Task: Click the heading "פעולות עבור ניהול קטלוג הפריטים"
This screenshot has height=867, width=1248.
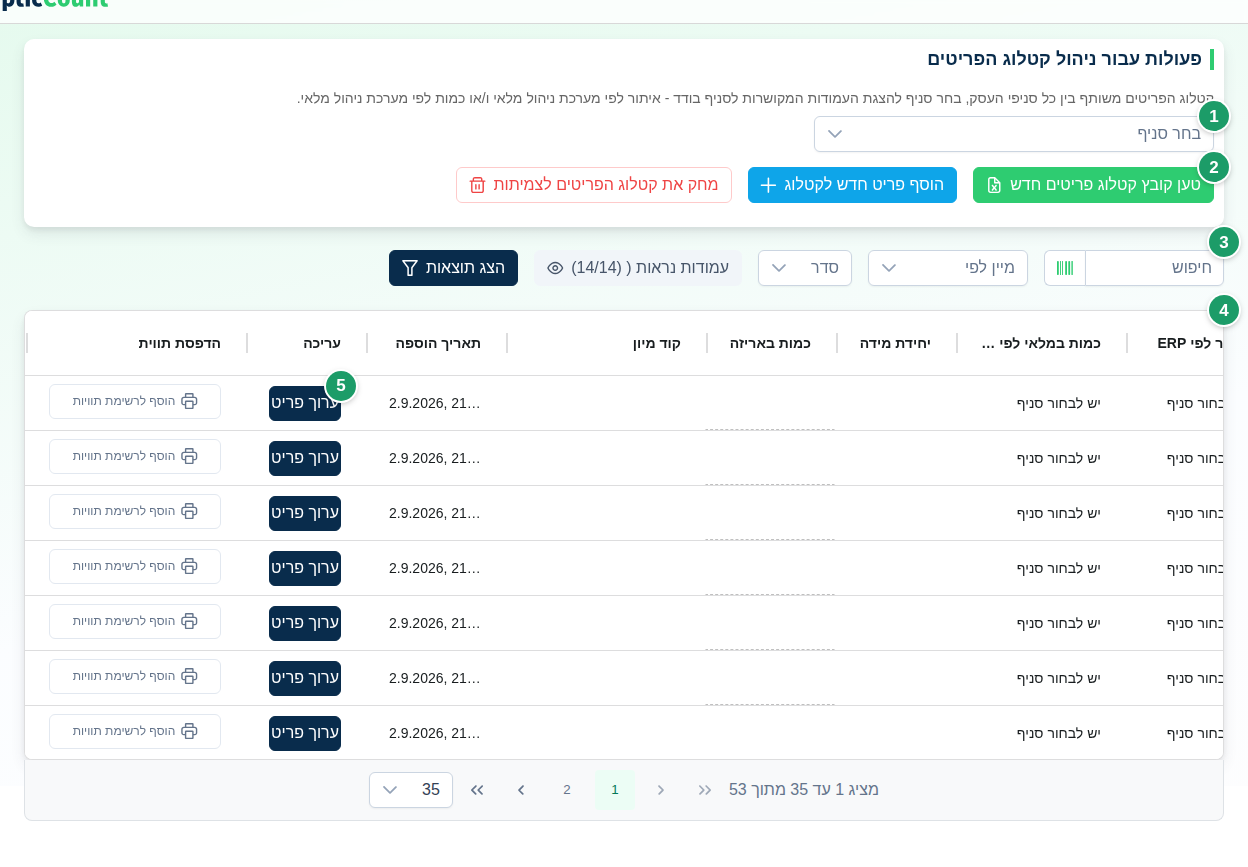Action: point(1064,58)
